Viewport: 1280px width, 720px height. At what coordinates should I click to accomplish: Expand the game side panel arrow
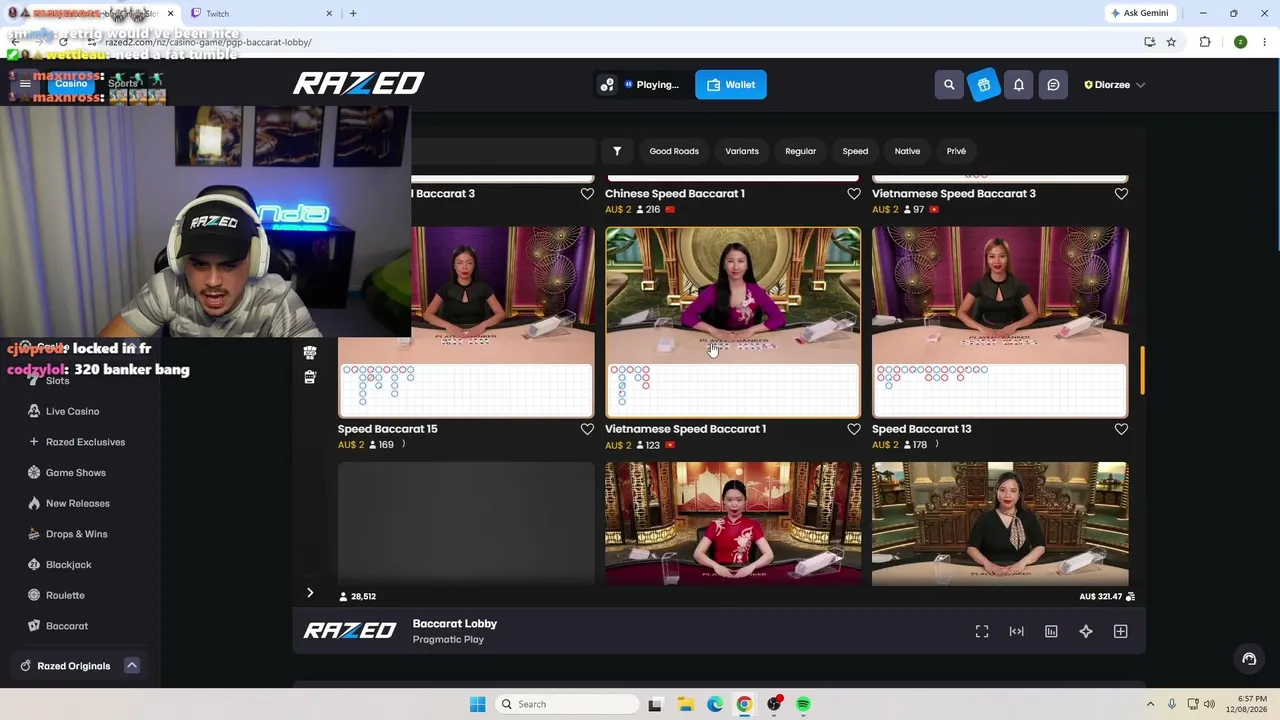coord(310,593)
